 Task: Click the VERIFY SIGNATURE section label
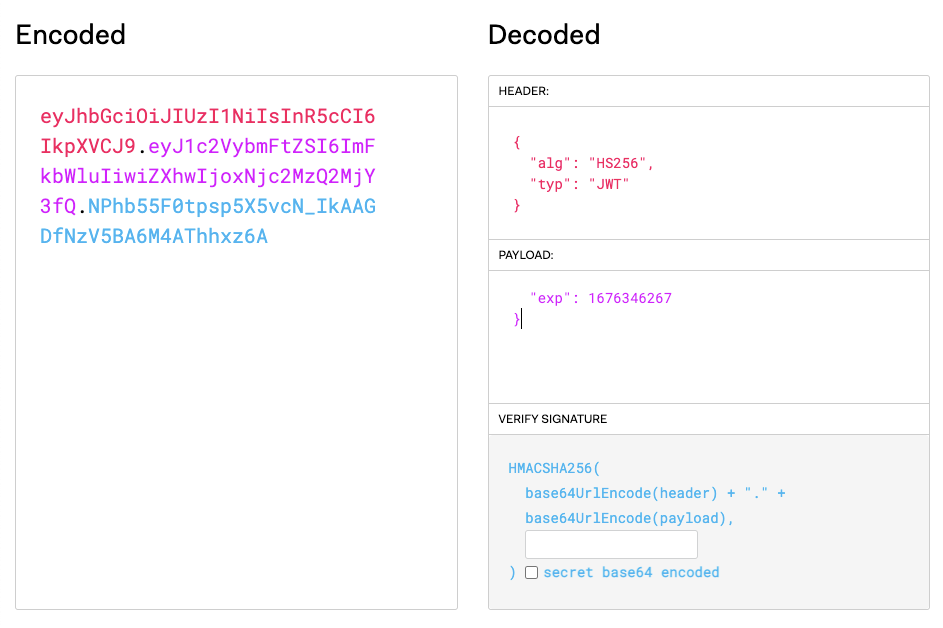(553, 418)
